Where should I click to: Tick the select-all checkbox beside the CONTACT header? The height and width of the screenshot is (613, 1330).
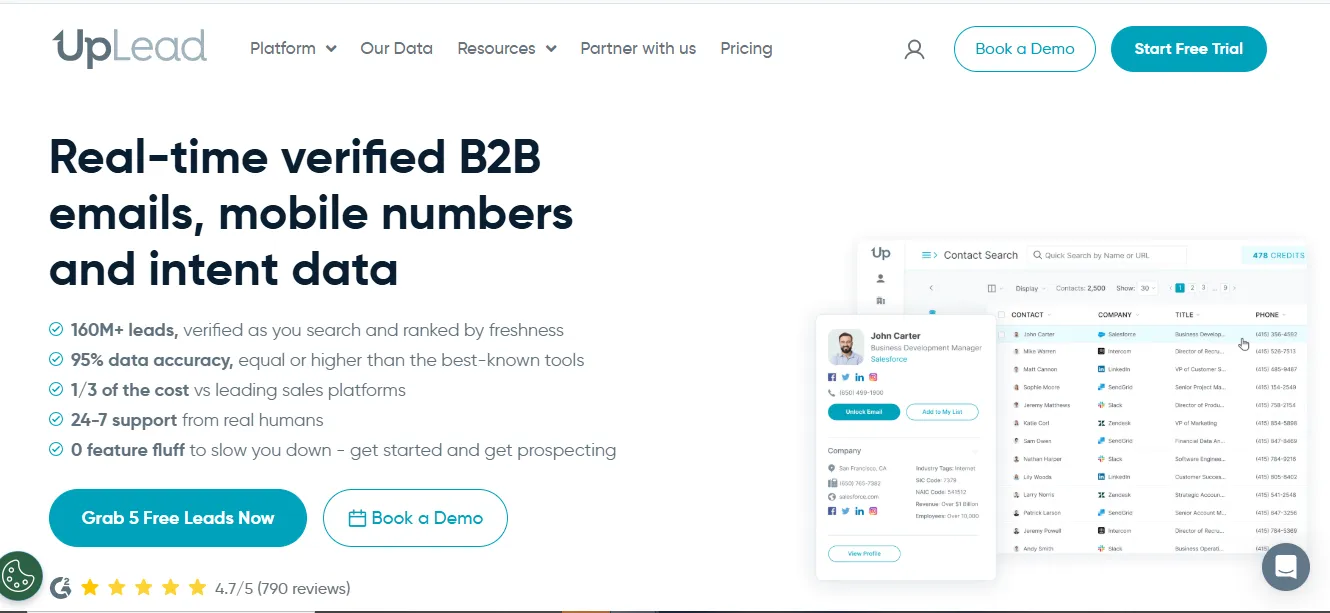(x=1003, y=315)
